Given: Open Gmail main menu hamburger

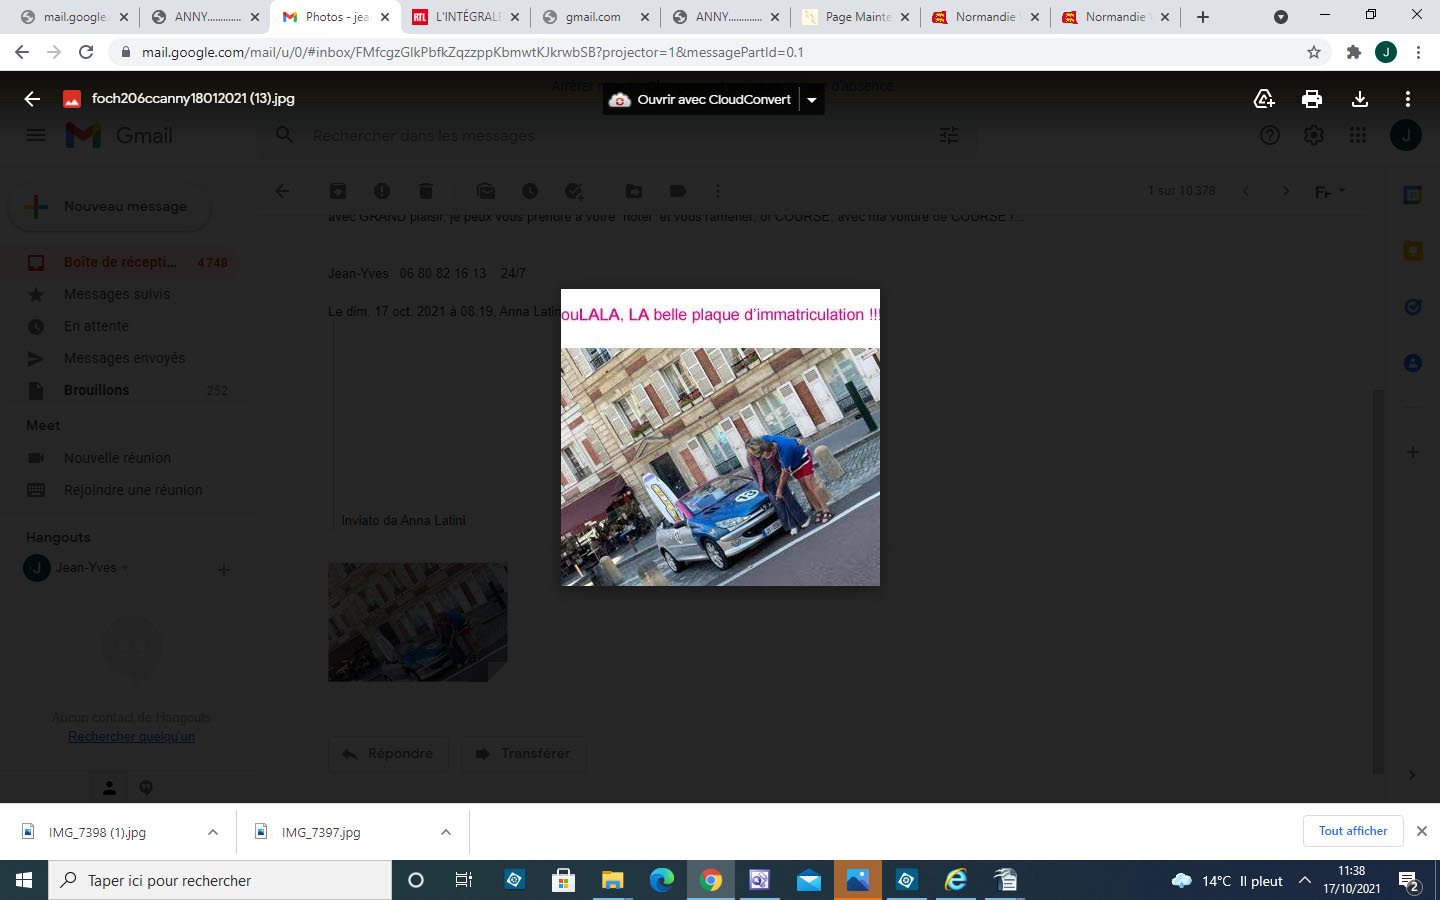Looking at the screenshot, I should pos(36,135).
